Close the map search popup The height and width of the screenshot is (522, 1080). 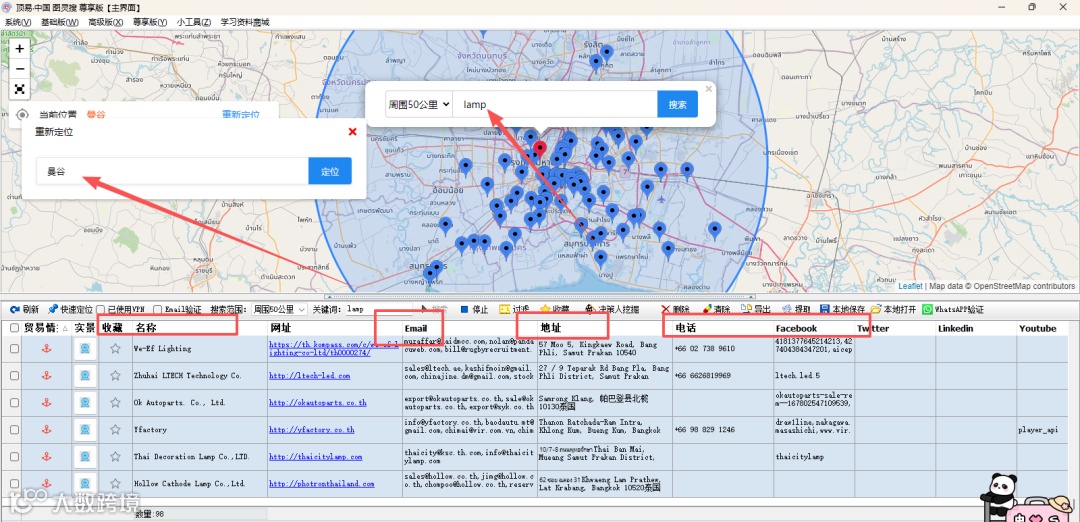[x=709, y=89]
